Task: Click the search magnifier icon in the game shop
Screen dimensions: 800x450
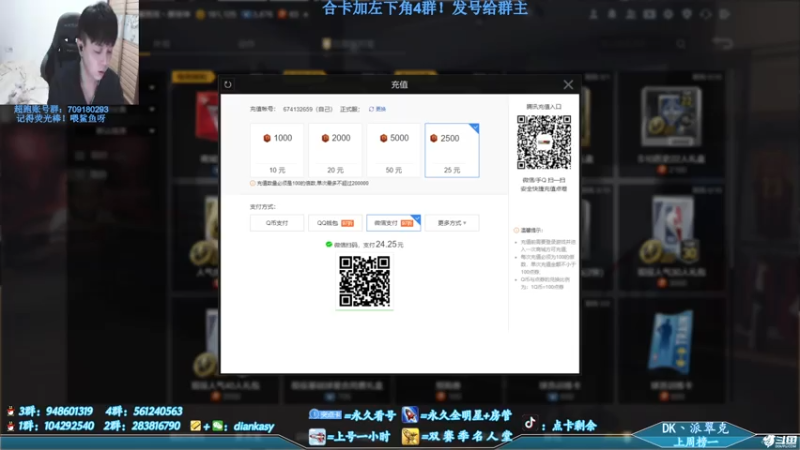Action: point(681,44)
